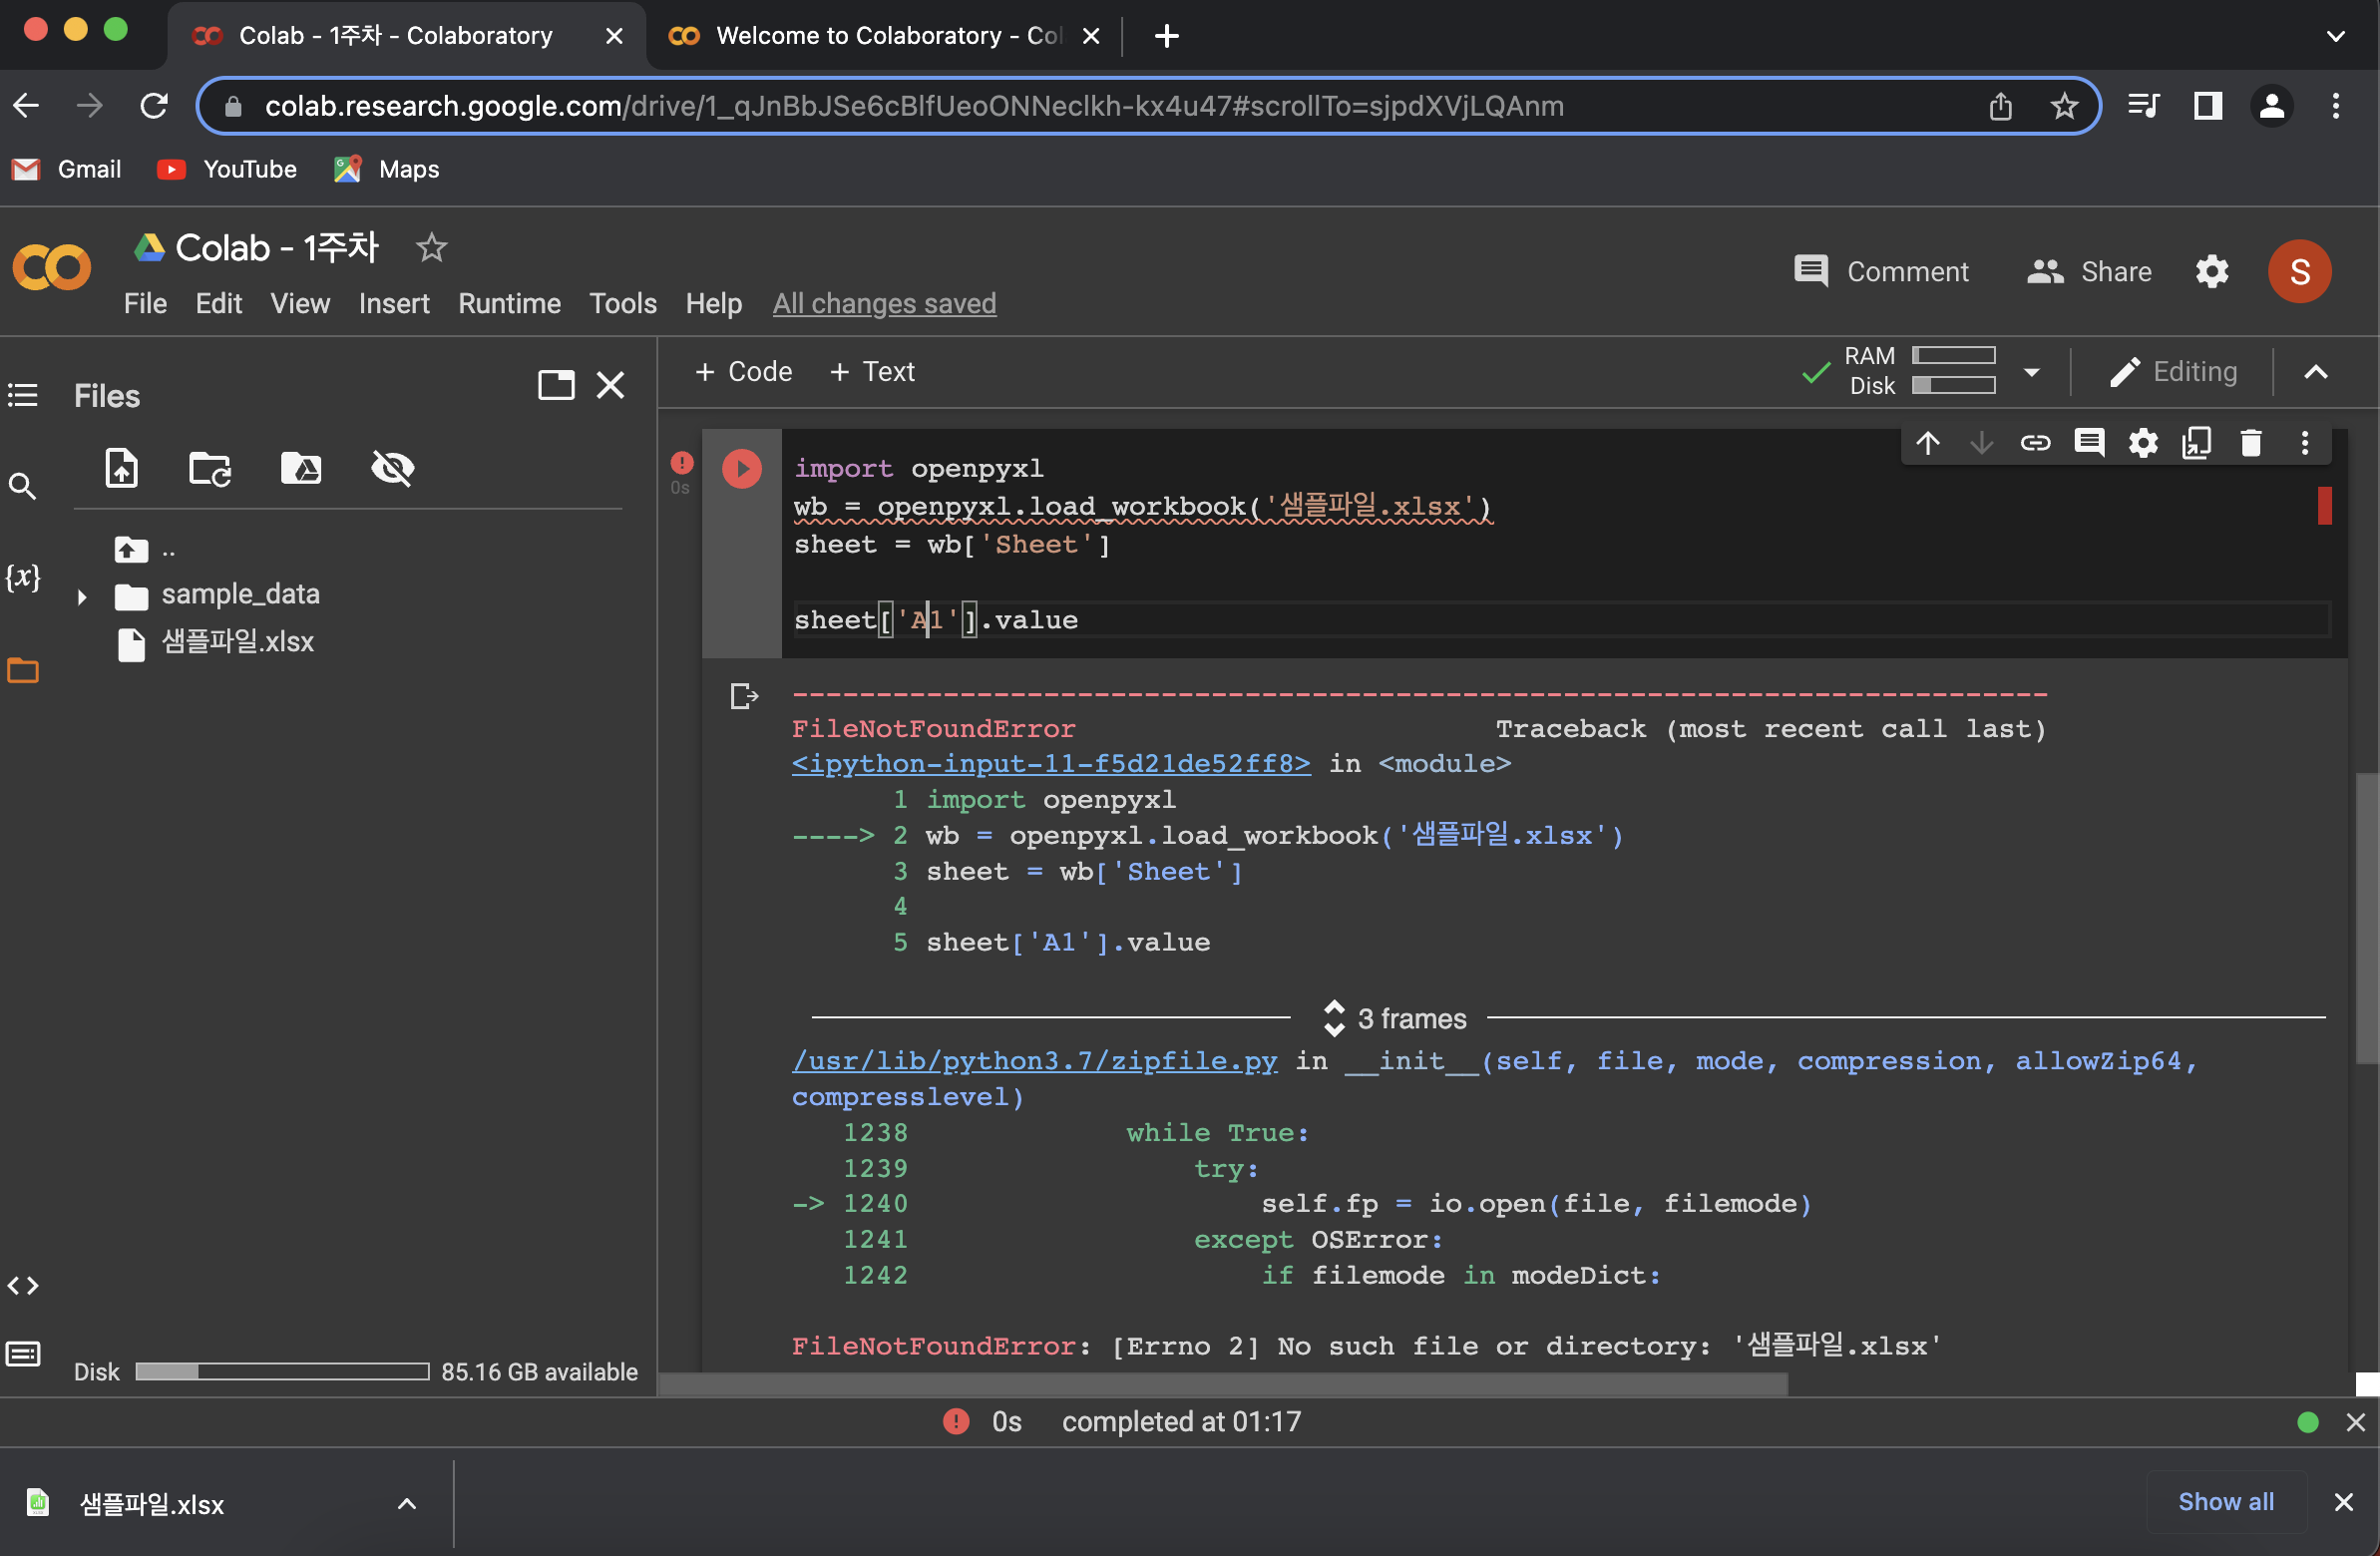Open the terminal panel icon
This screenshot has height=1556, width=2380.
click(x=23, y=1354)
